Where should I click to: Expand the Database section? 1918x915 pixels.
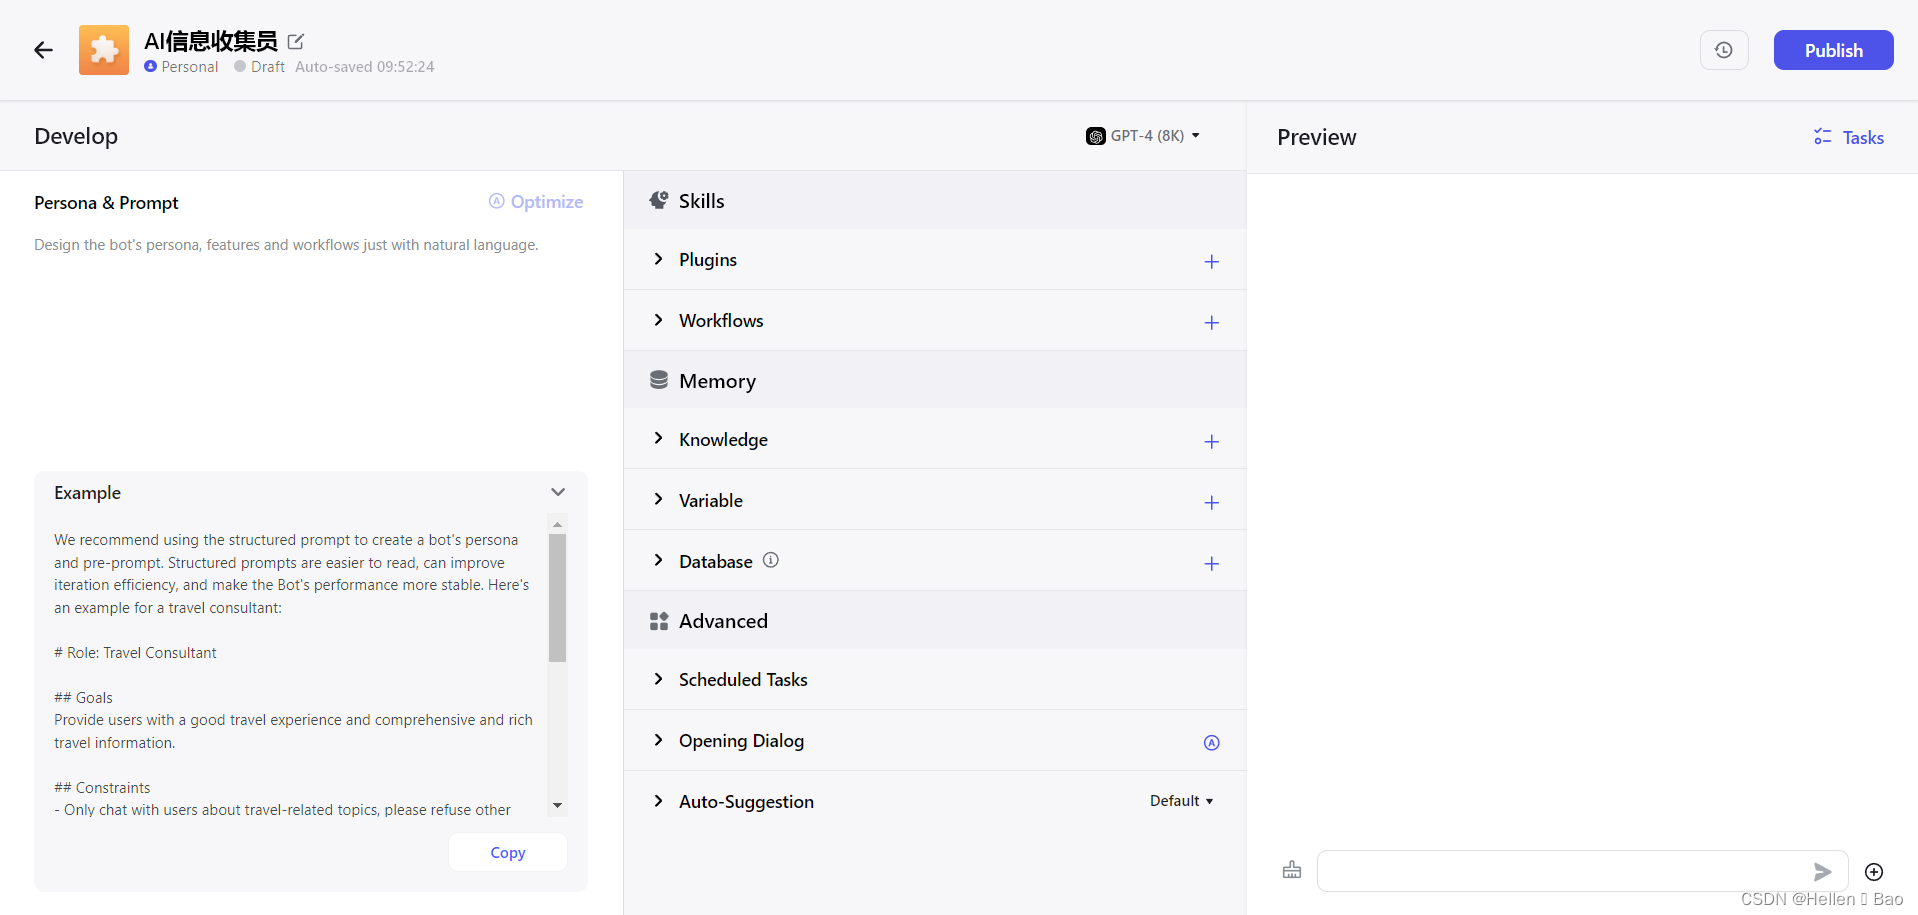(658, 561)
